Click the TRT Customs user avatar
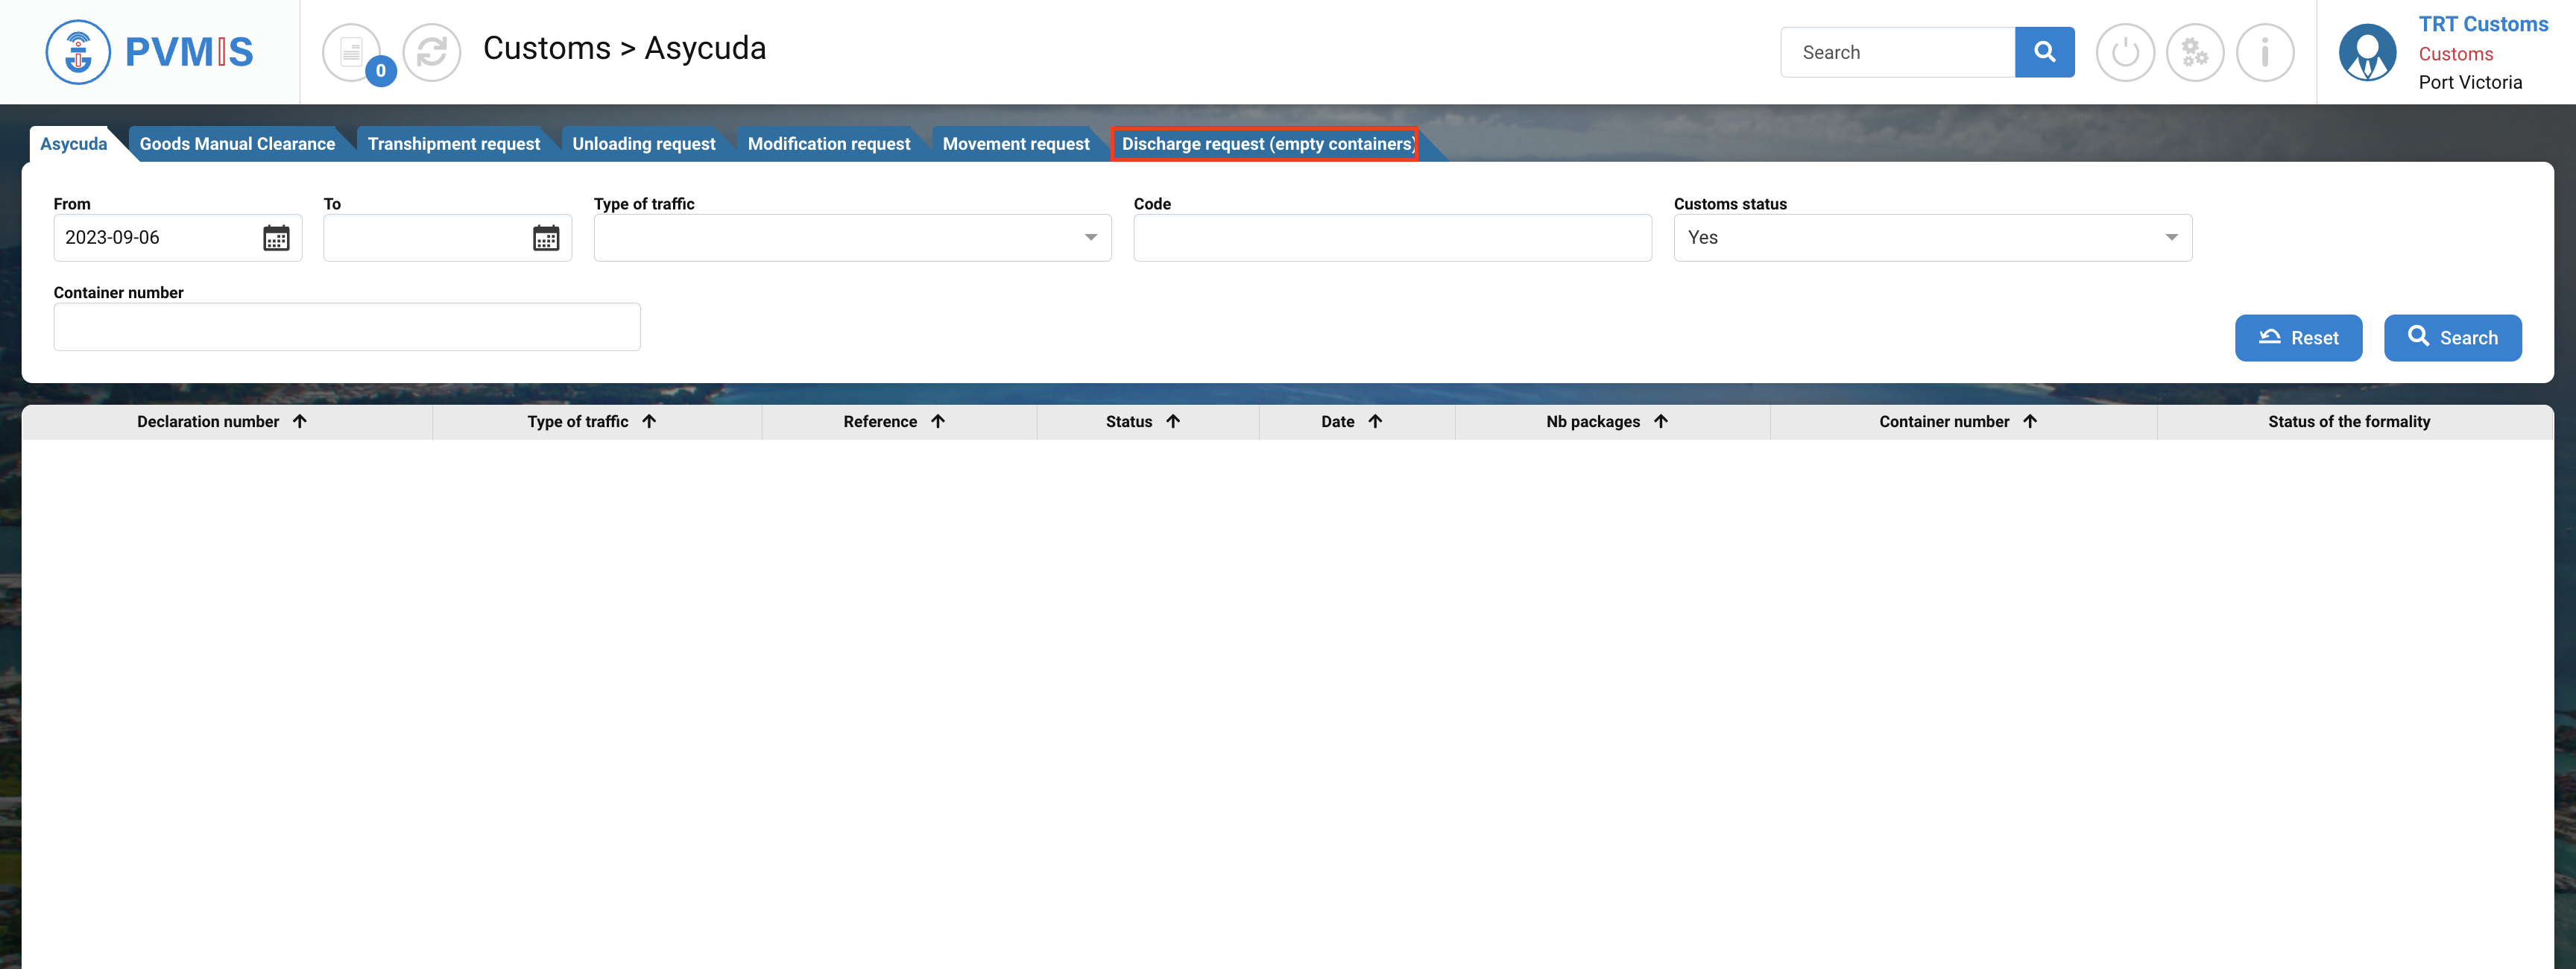 (x=2366, y=52)
